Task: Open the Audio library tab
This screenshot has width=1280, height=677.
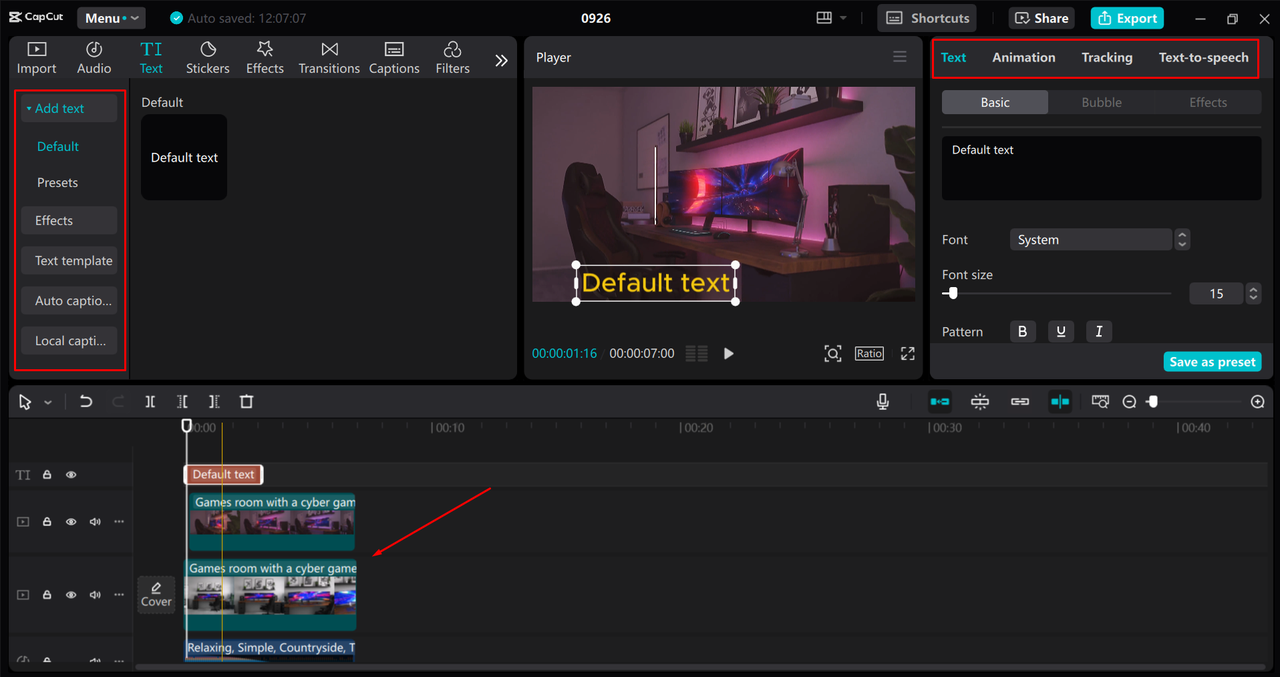Action: coord(94,58)
